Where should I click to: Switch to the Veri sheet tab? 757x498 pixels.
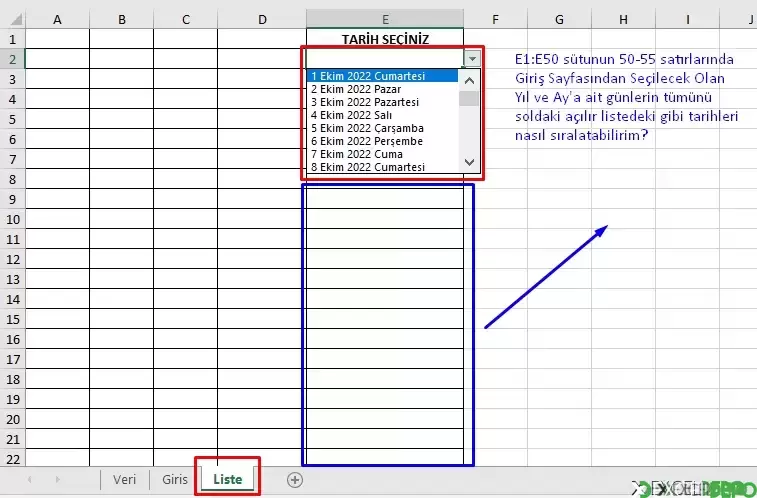pos(125,479)
